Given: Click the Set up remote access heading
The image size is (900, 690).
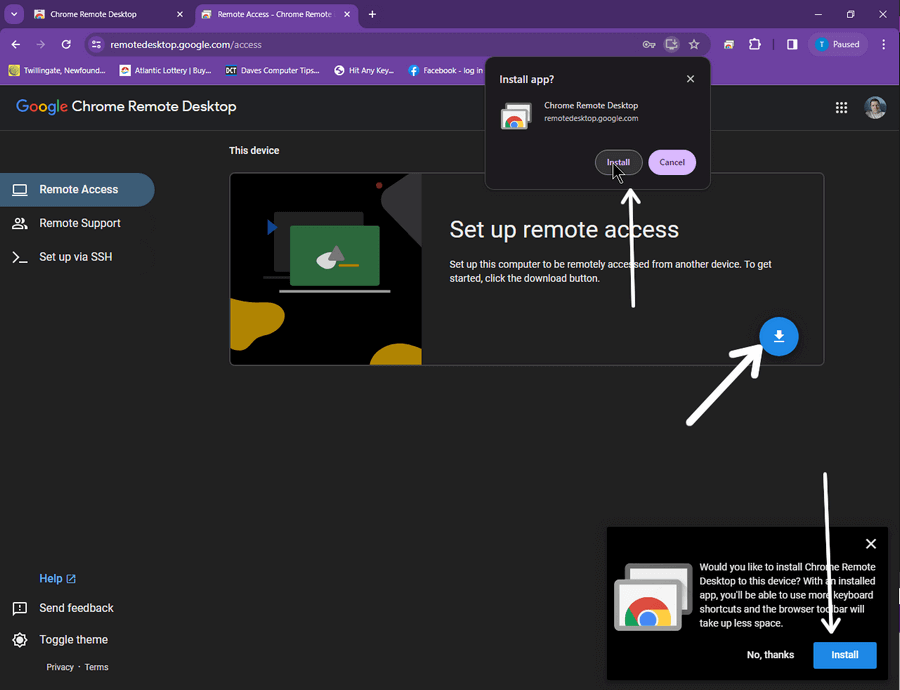Looking at the screenshot, I should coord(564,230).
